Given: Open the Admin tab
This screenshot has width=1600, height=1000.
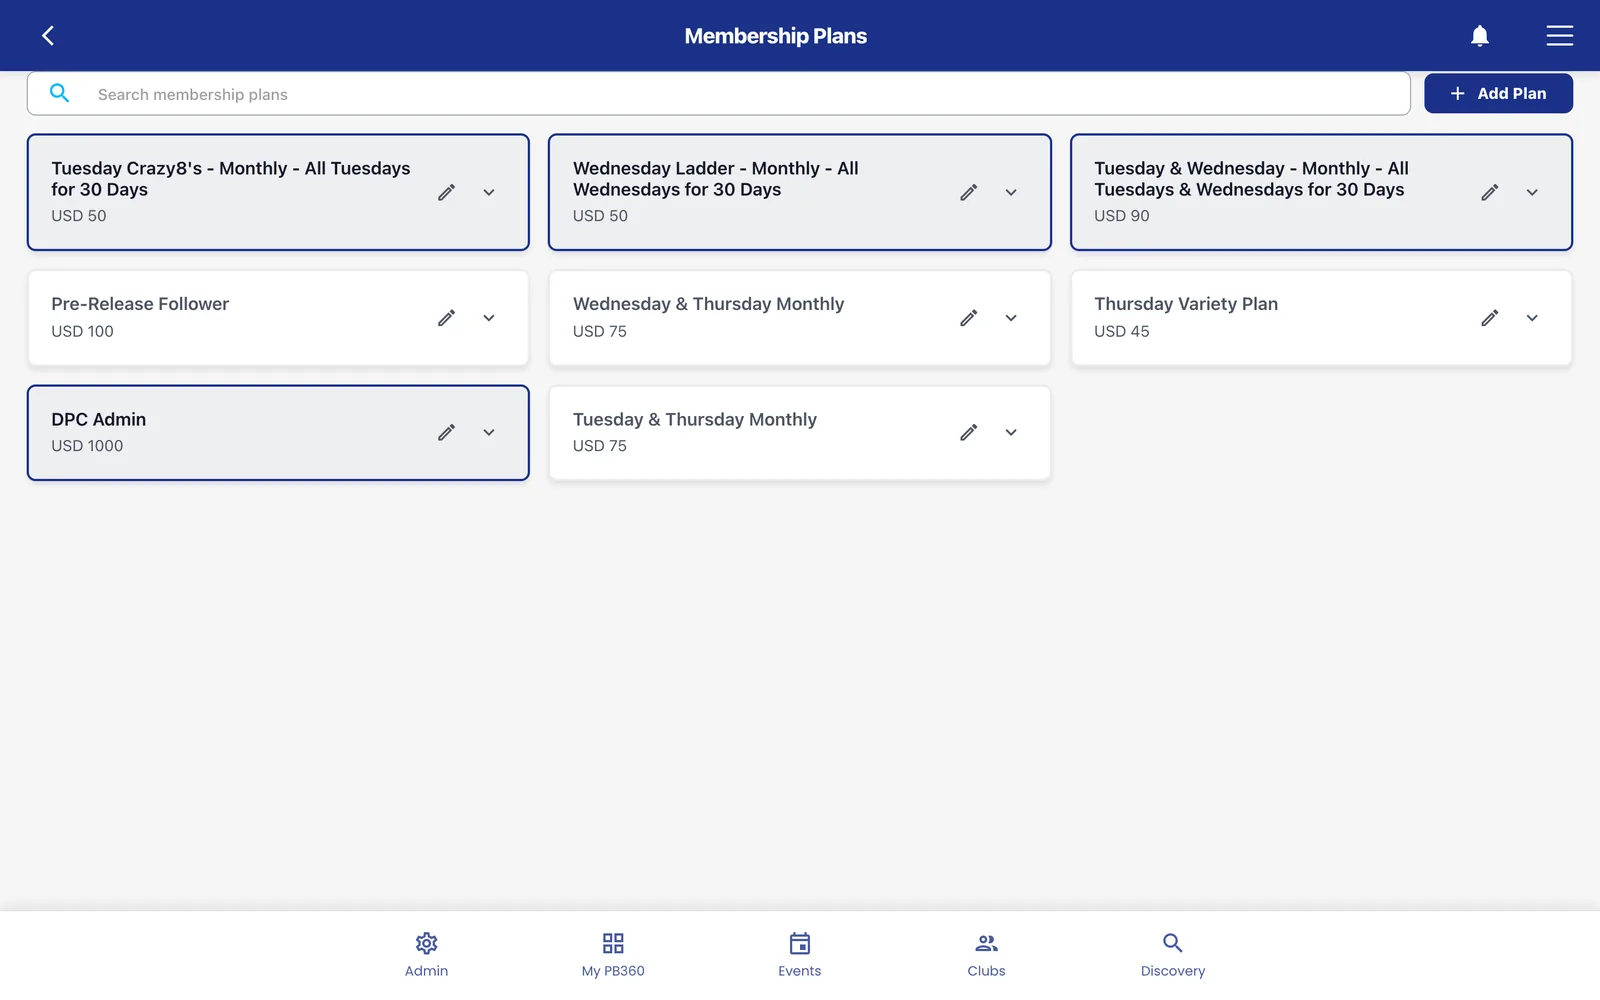Looking at the screenshot, I should 427,955.
